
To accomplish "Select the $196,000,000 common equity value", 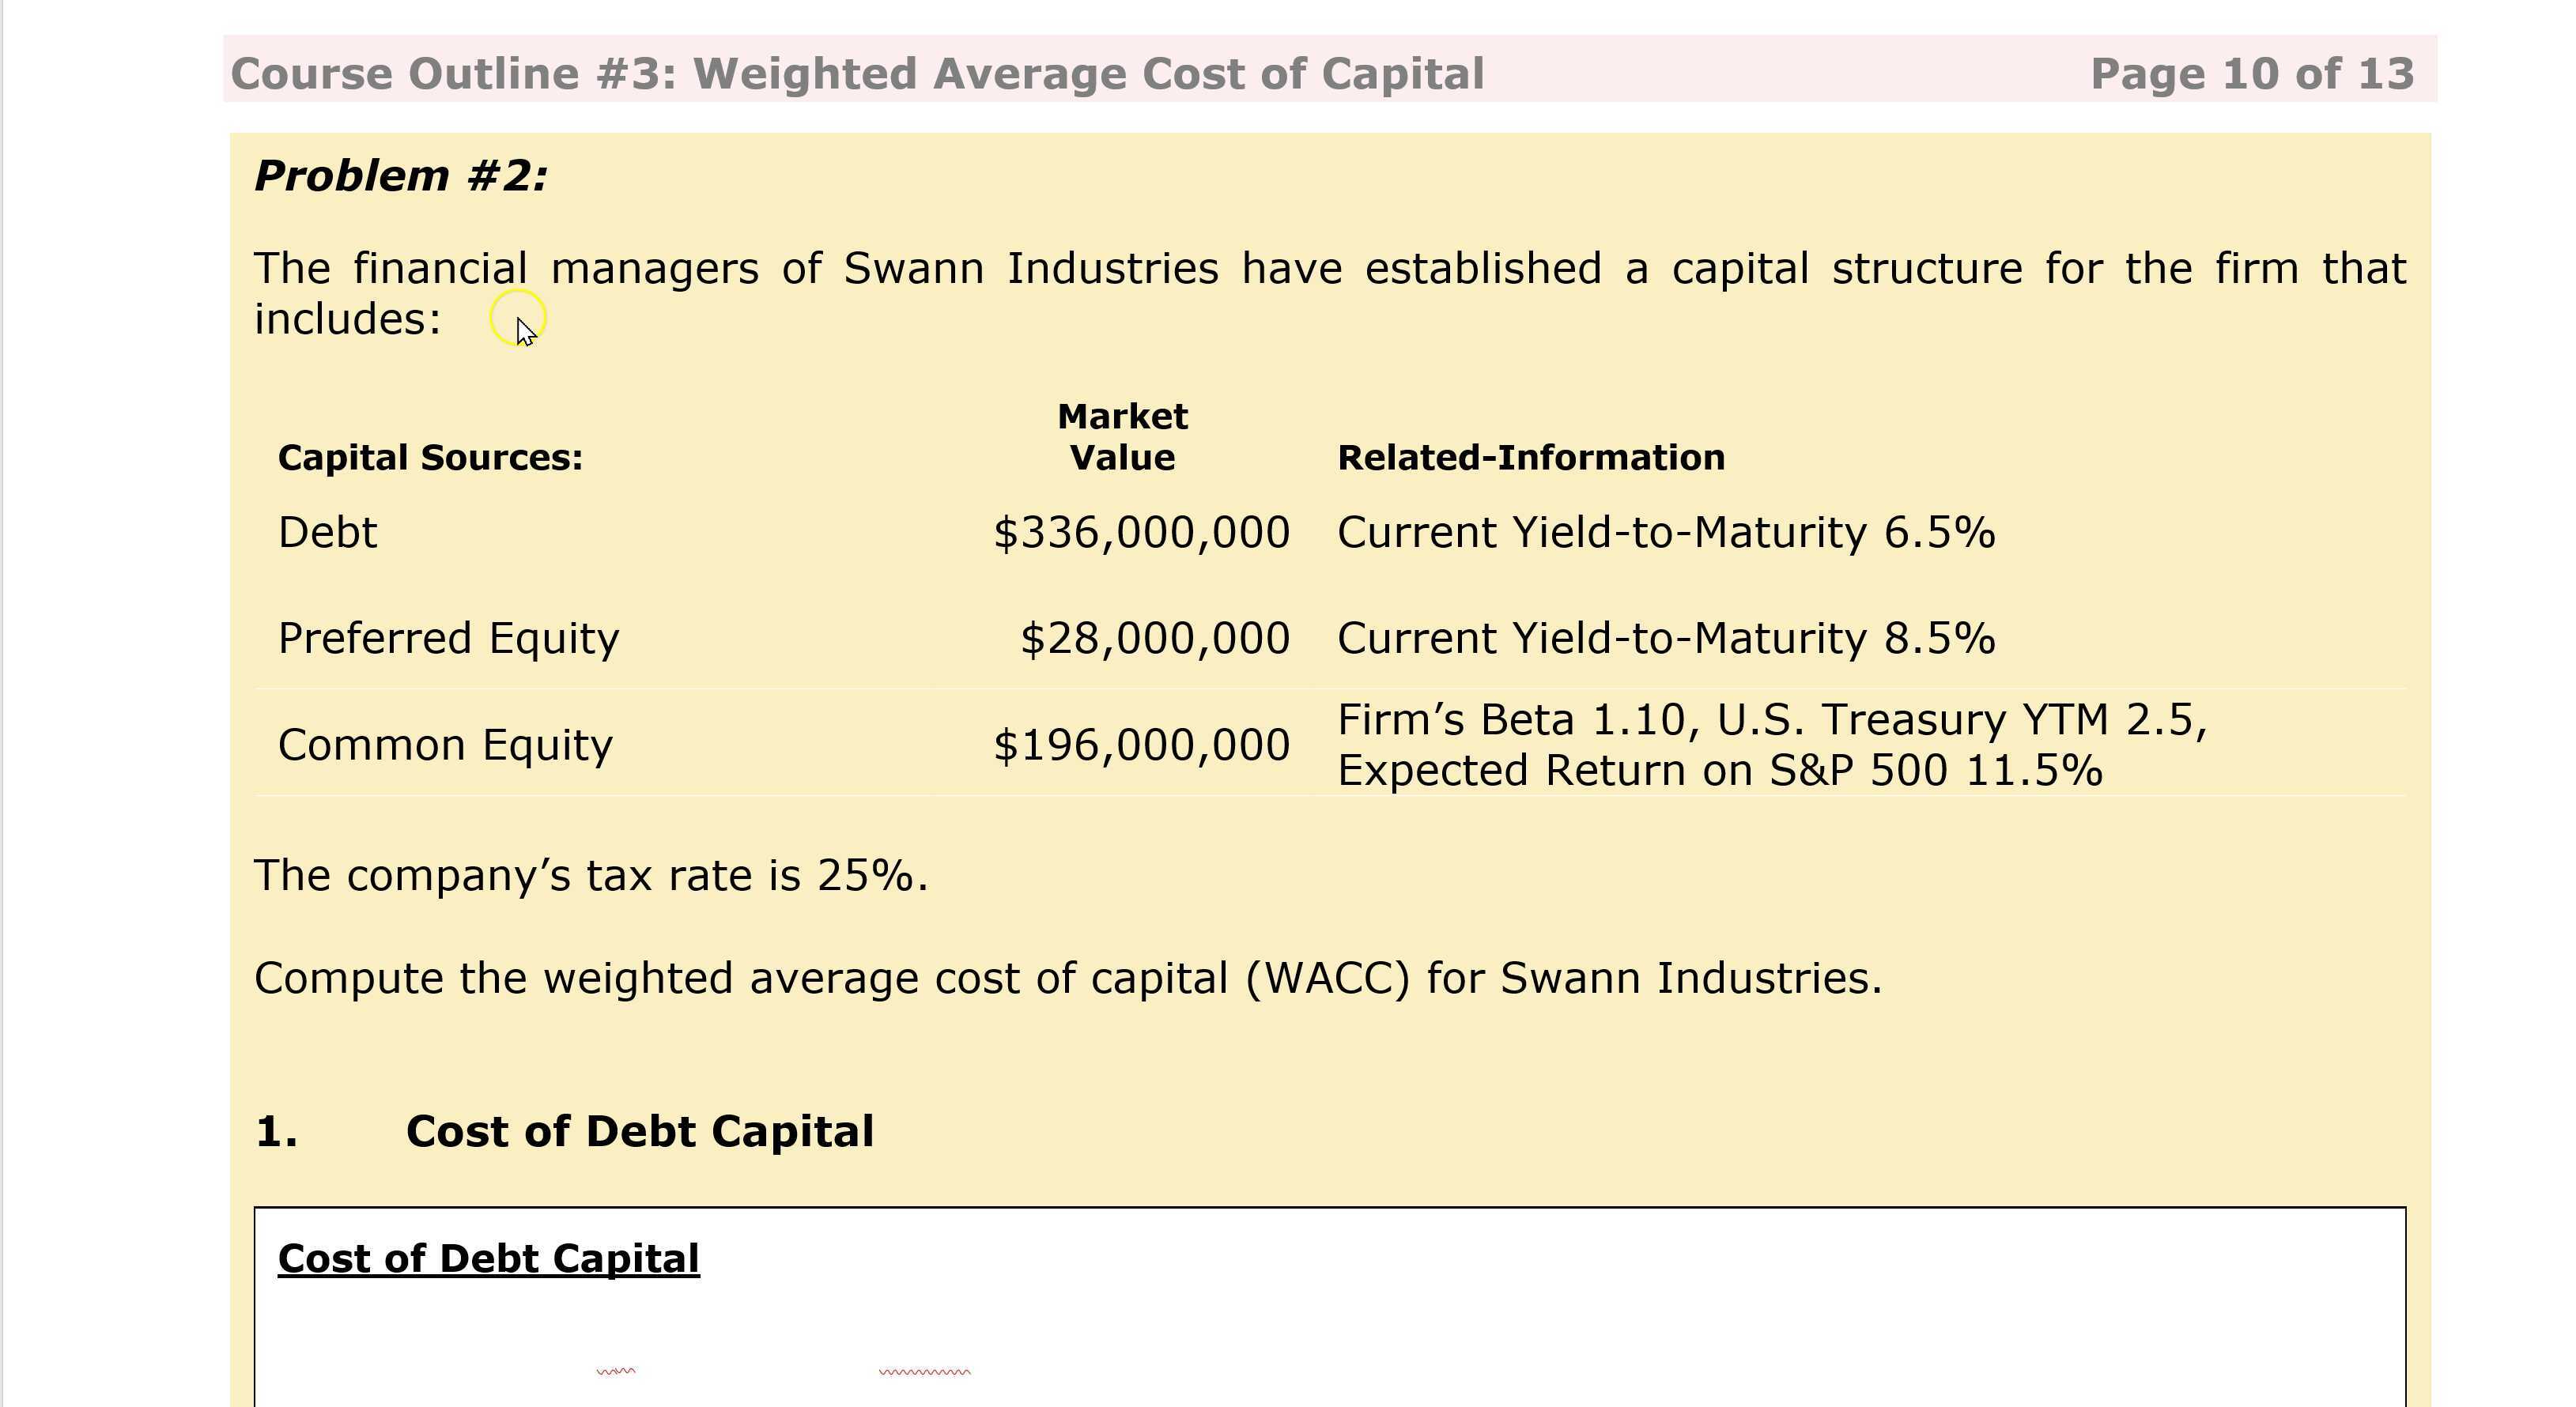I will (1141, 745).
